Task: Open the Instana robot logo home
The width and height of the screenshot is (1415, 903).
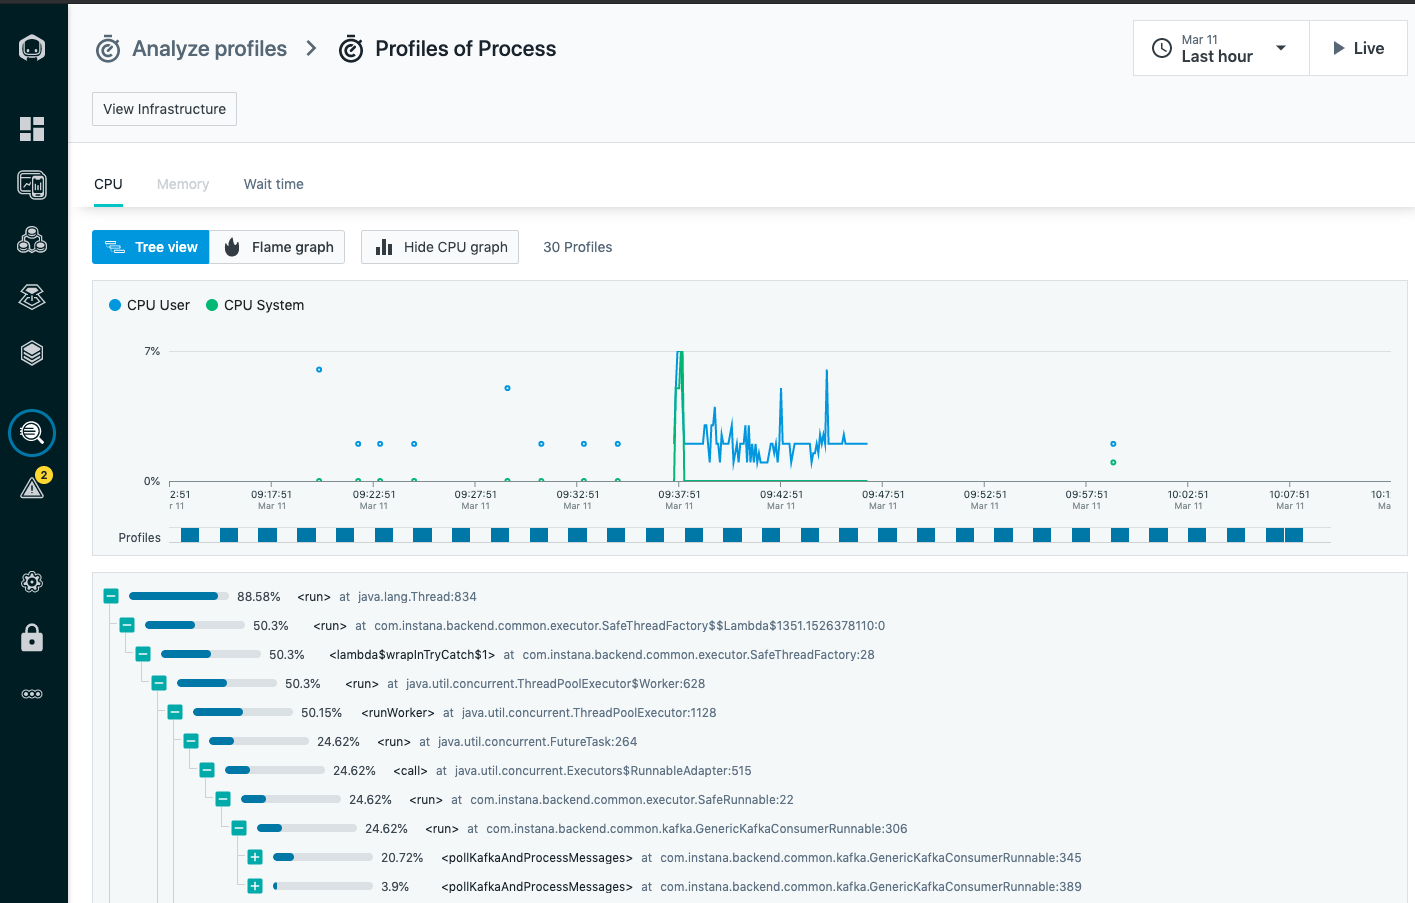Action: [x=32, y=47]
